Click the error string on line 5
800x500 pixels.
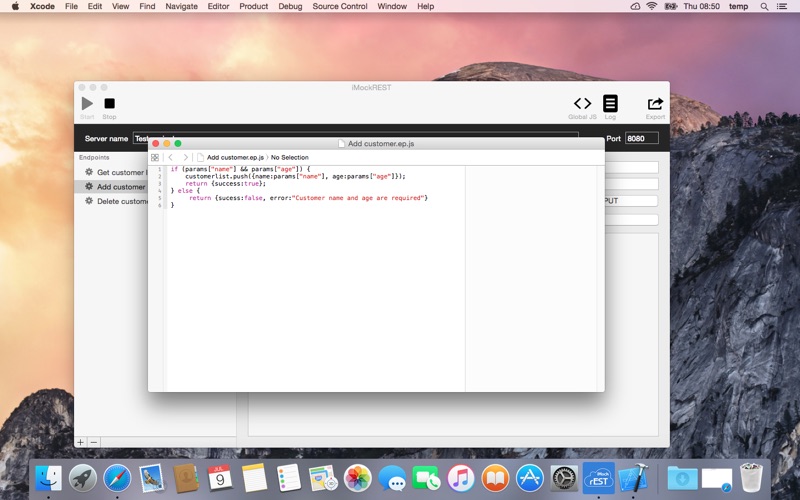[x=358, y=197]
